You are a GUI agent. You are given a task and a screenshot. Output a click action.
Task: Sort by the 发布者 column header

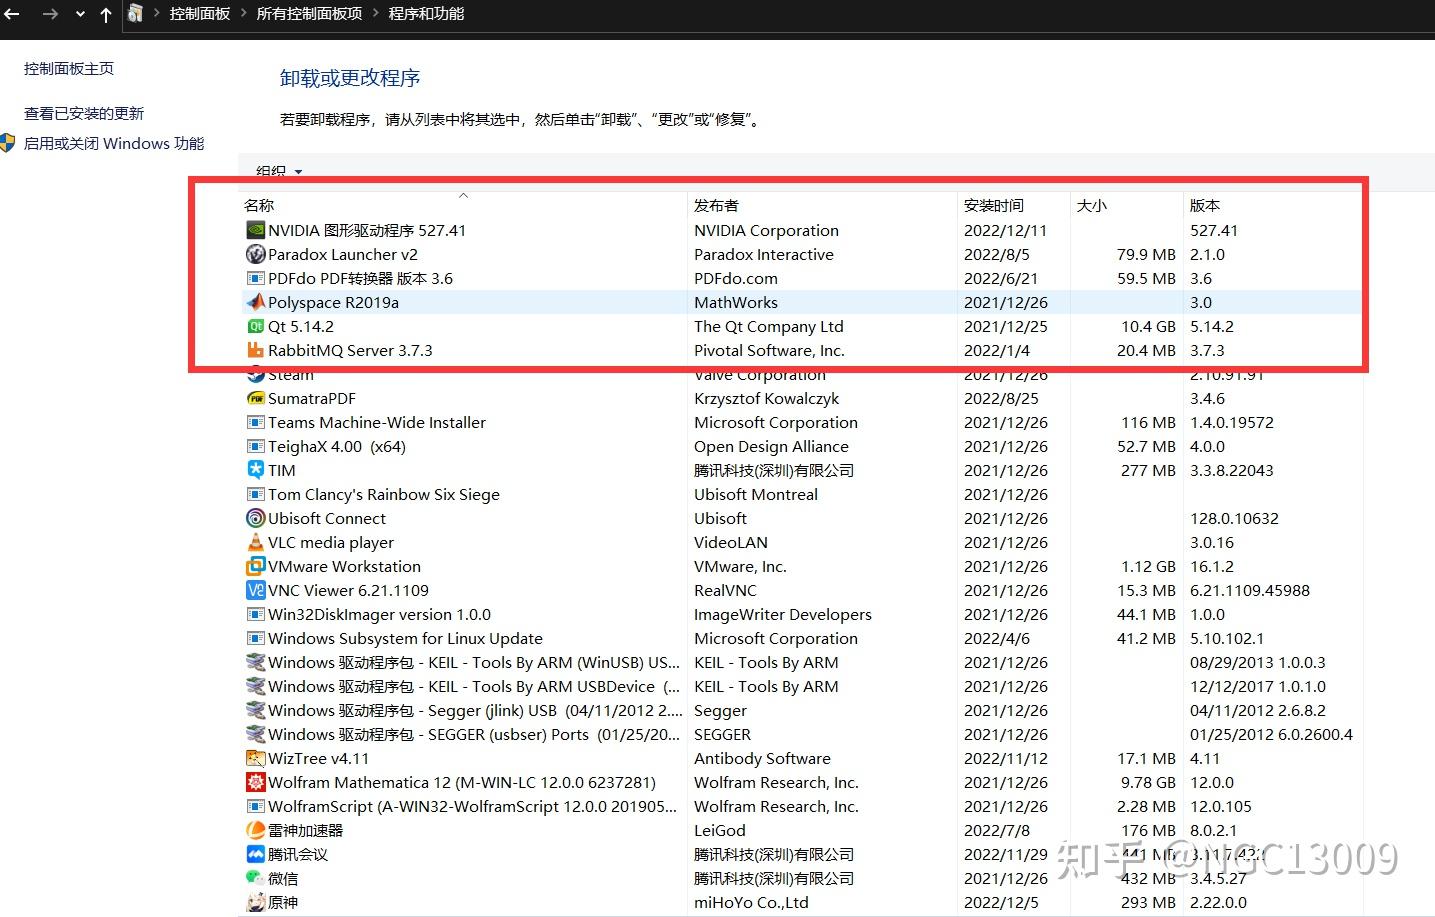tap(823, 205)
